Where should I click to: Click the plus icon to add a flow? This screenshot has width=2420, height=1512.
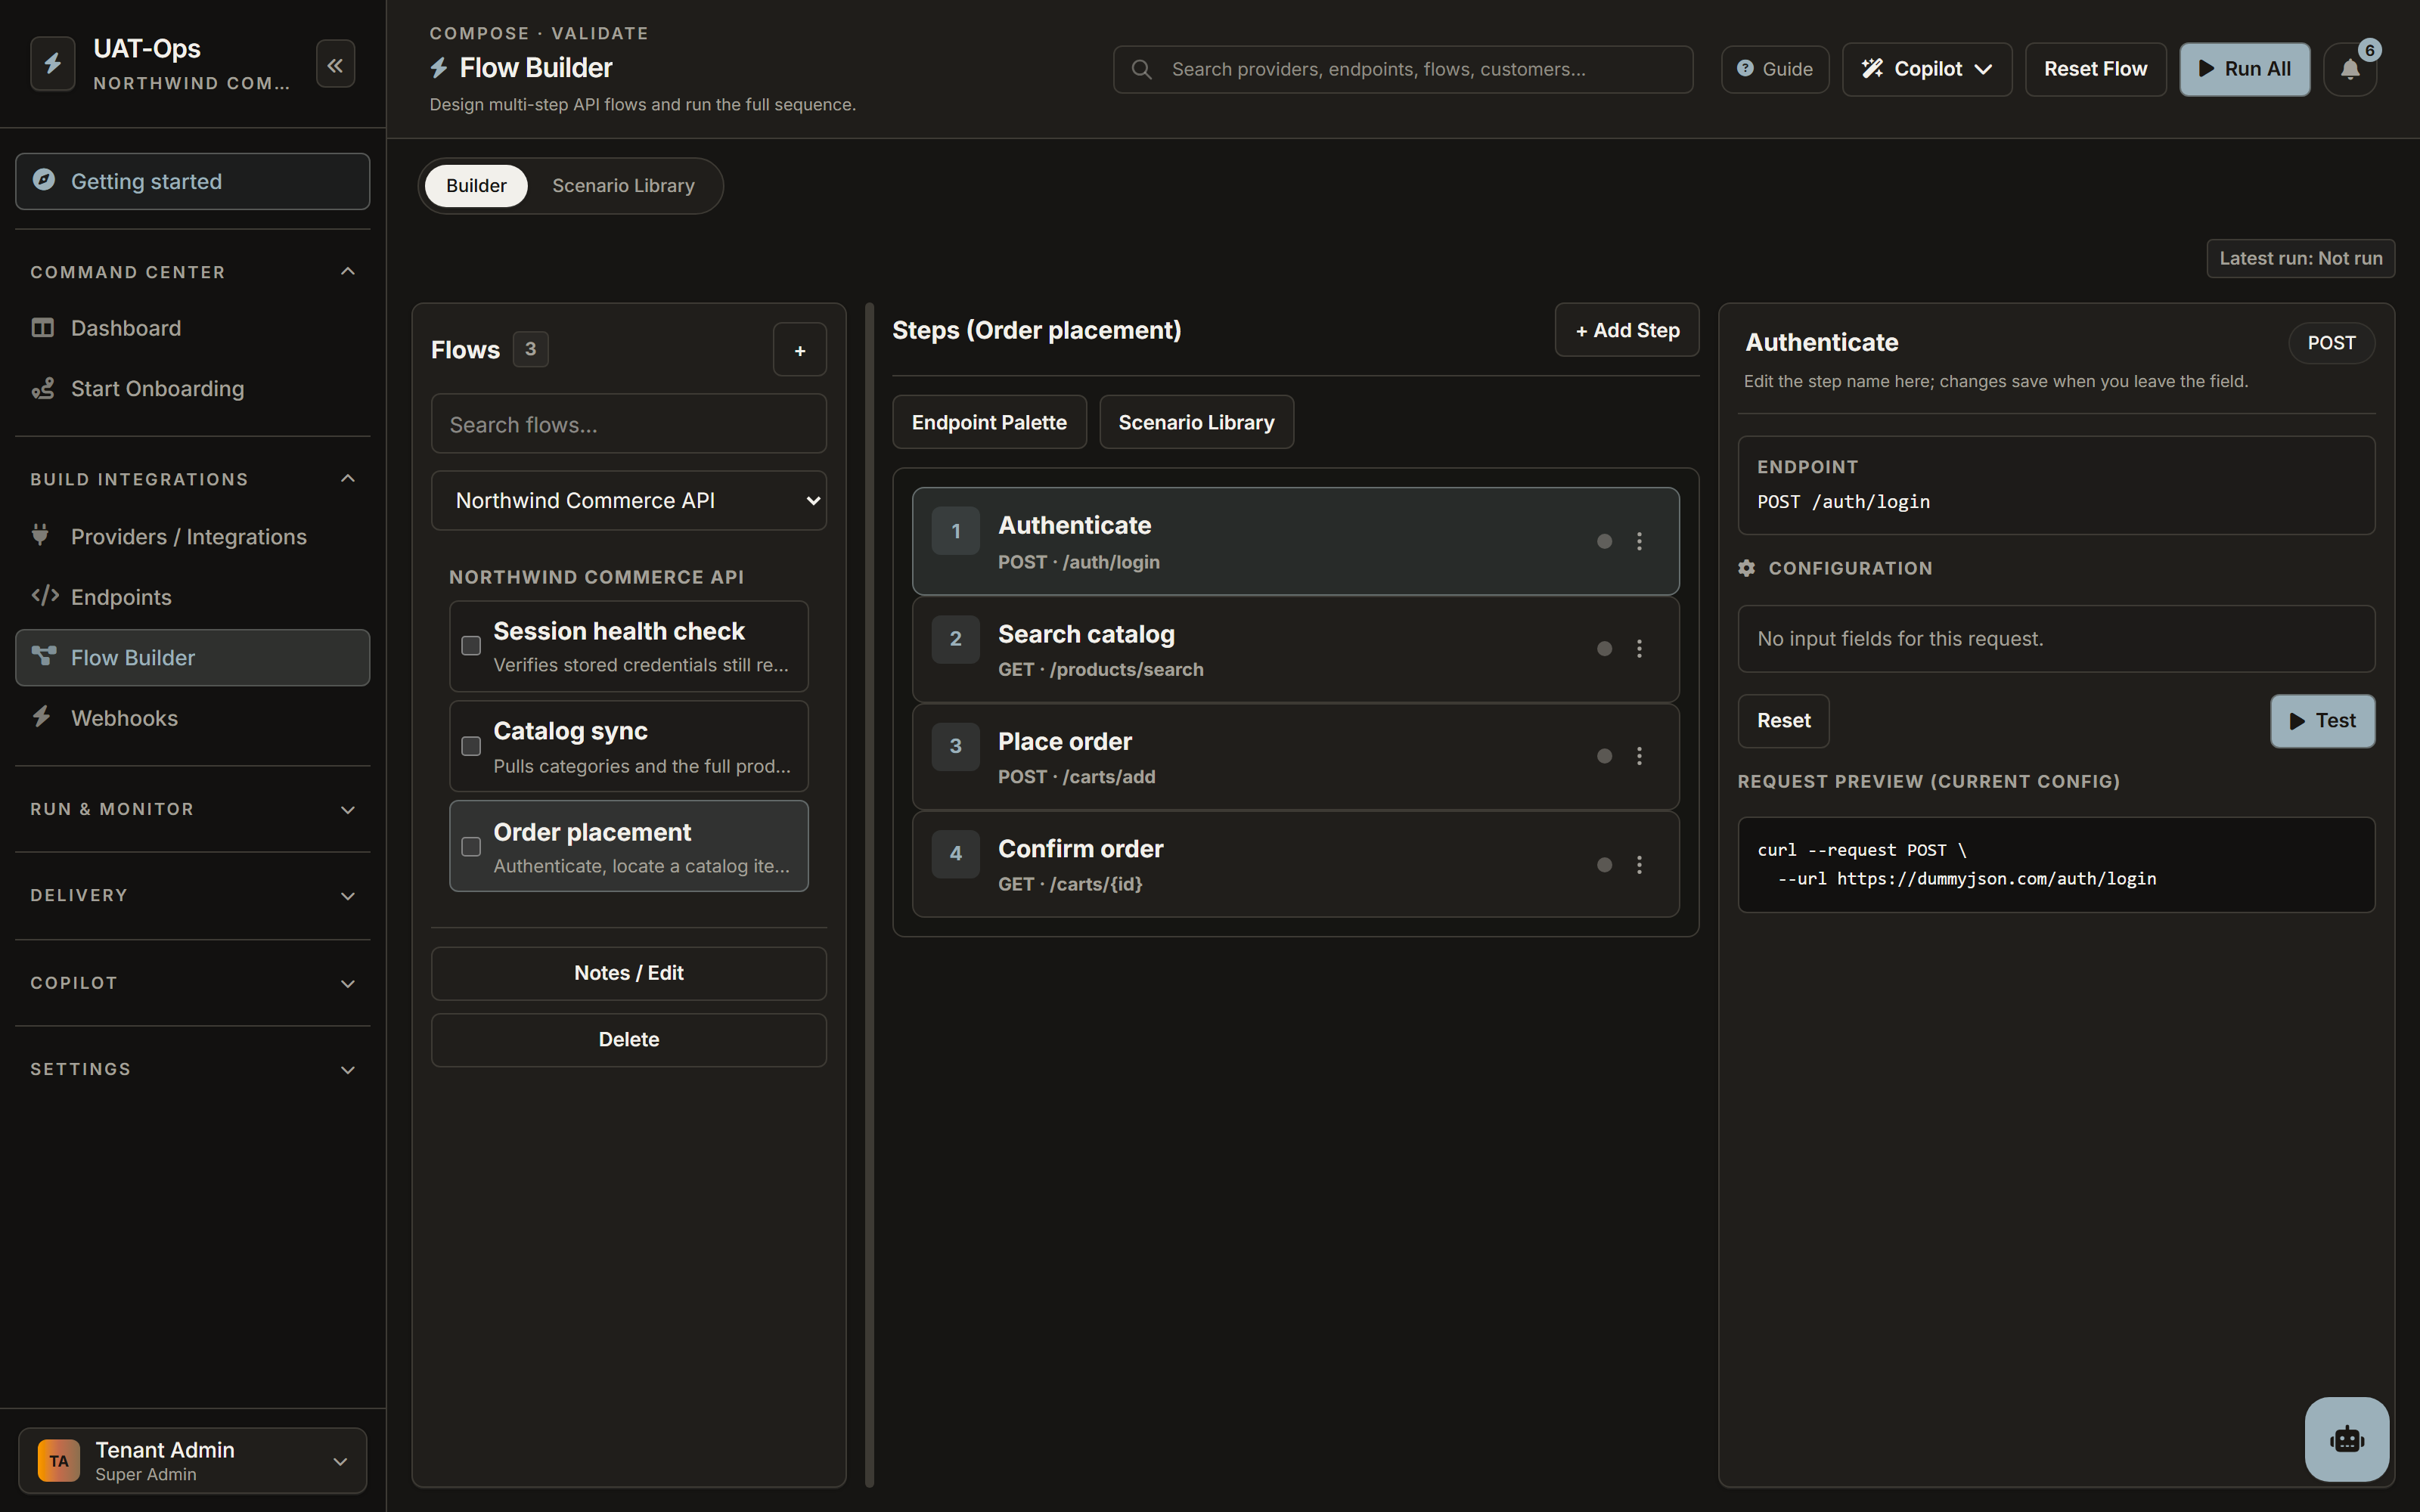(800, 350)
